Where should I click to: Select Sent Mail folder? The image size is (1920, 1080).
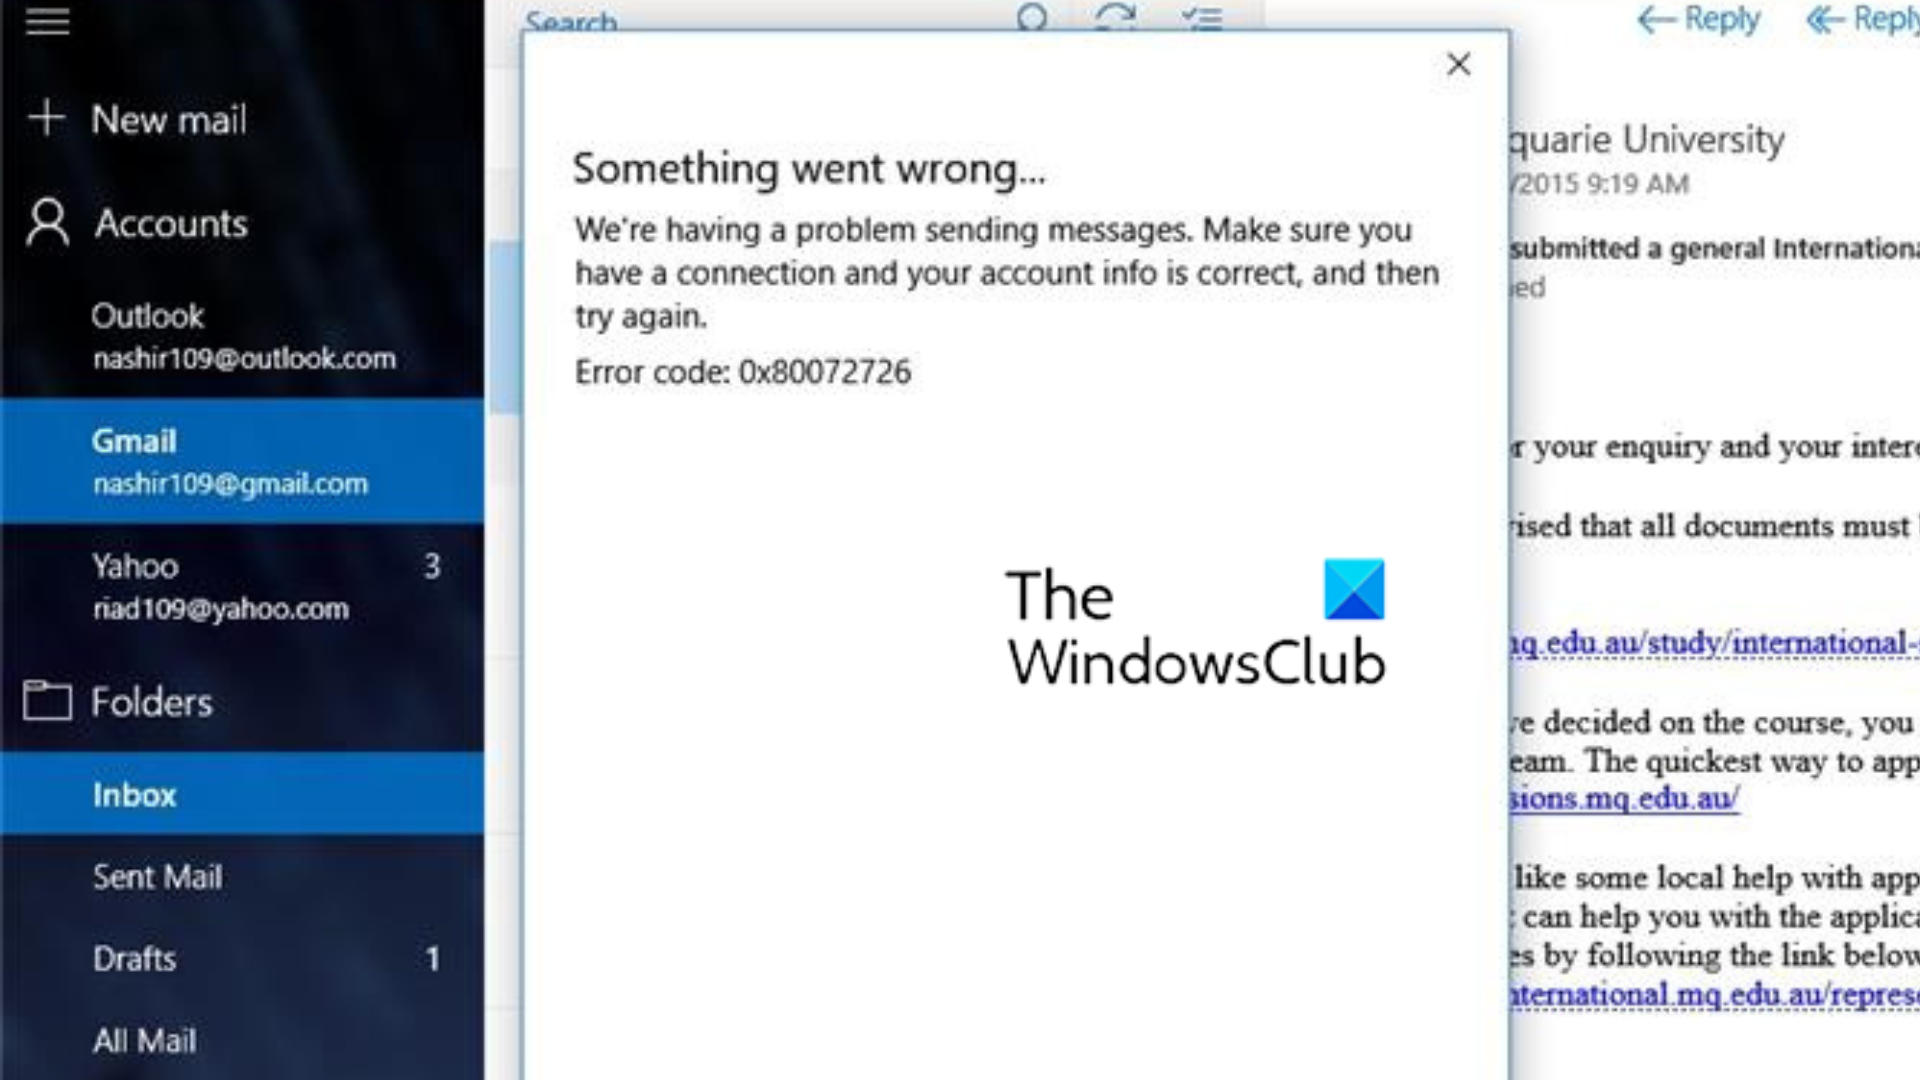click(x=157, y=877)
